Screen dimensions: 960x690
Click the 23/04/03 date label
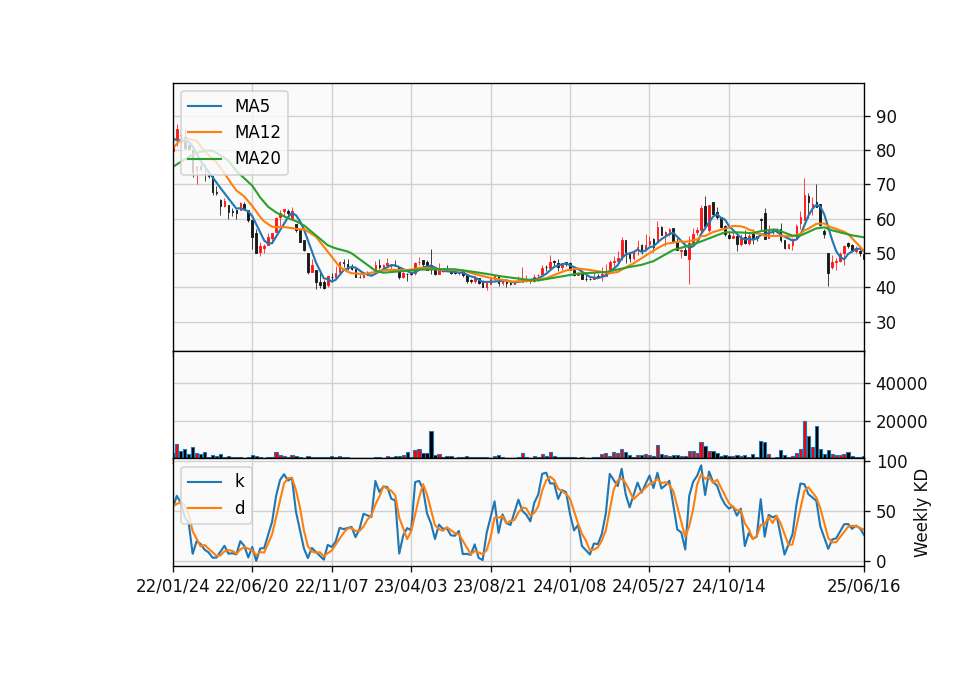point(410,586)
